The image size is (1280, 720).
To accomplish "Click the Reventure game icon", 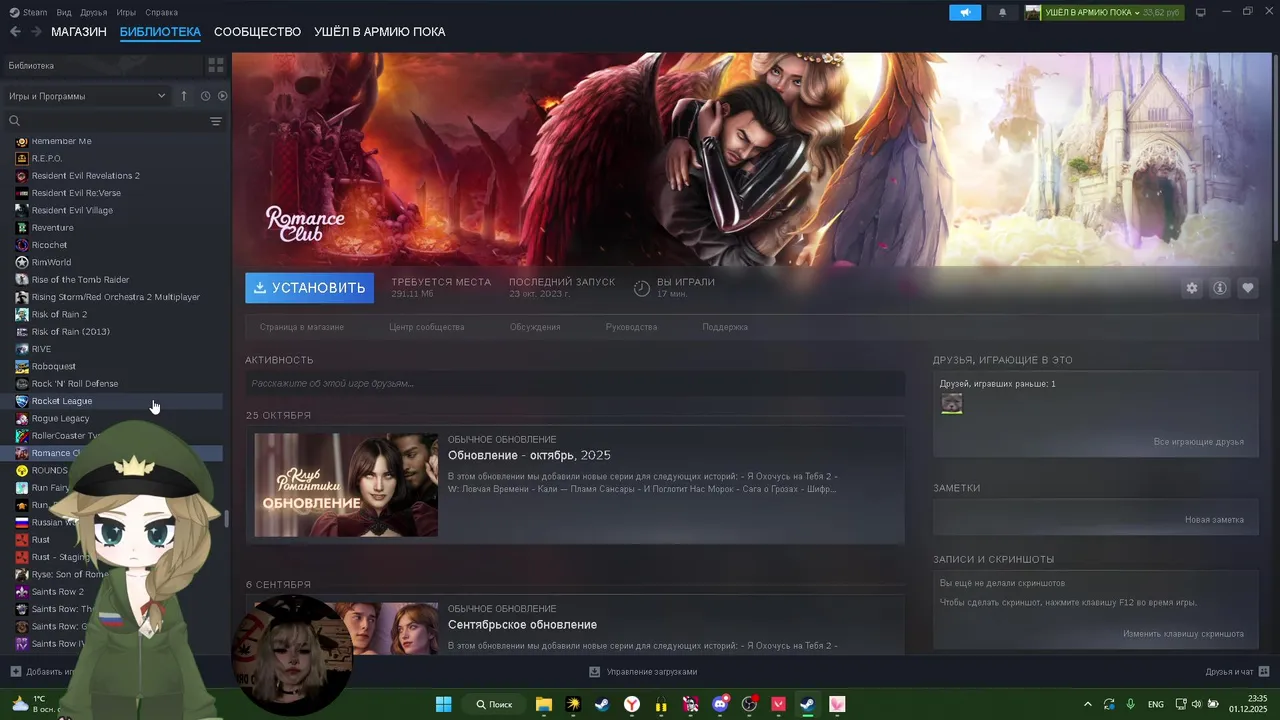I will click(x=22, y=228).
